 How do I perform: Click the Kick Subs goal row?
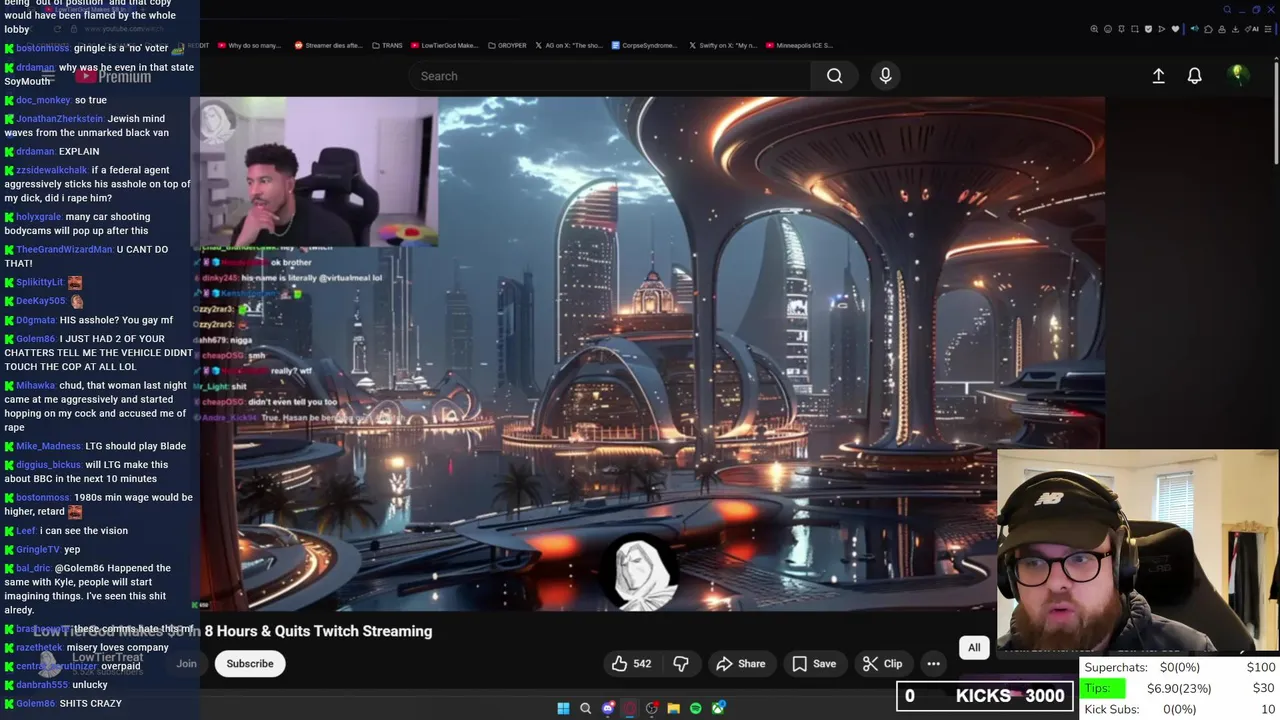point(1180,709)
